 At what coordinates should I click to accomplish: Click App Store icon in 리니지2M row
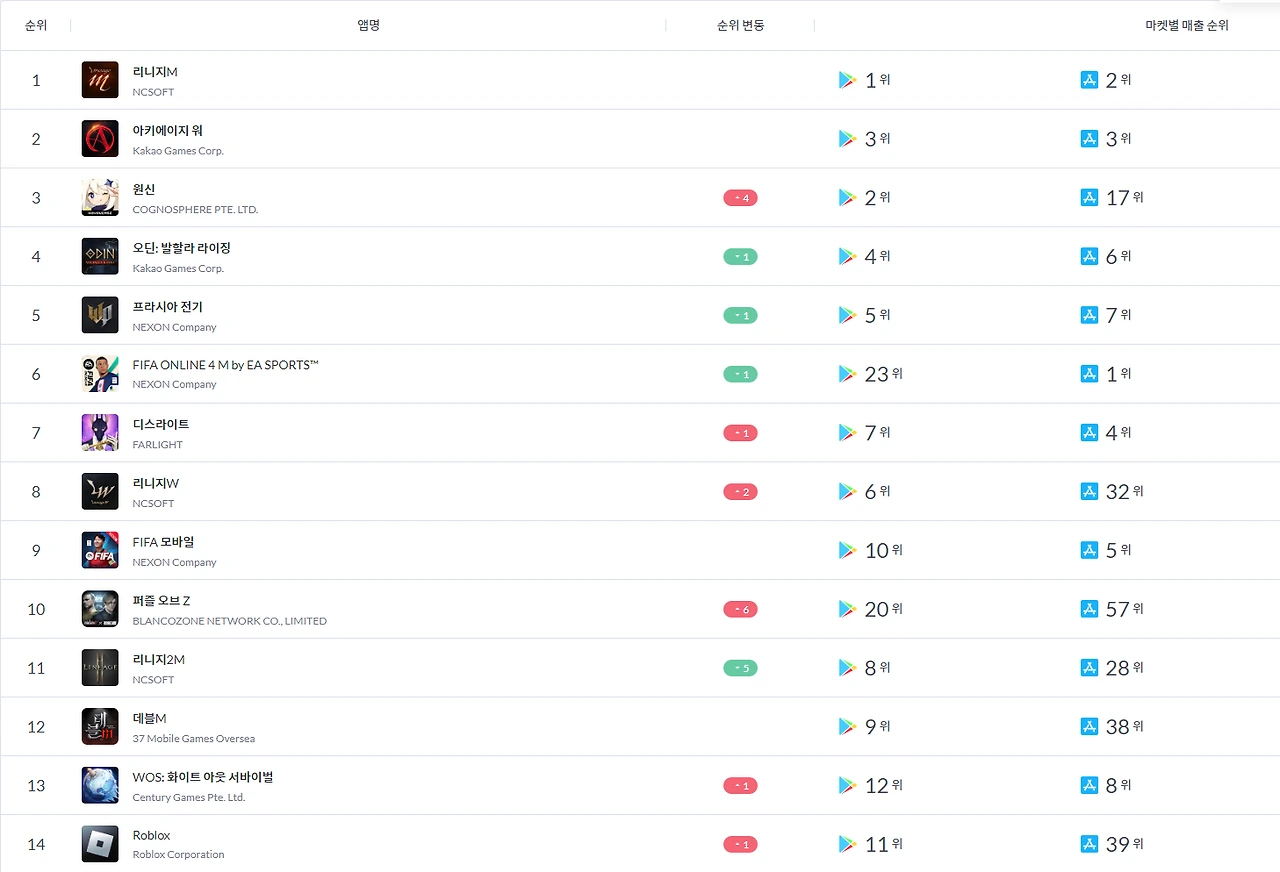1090,668
